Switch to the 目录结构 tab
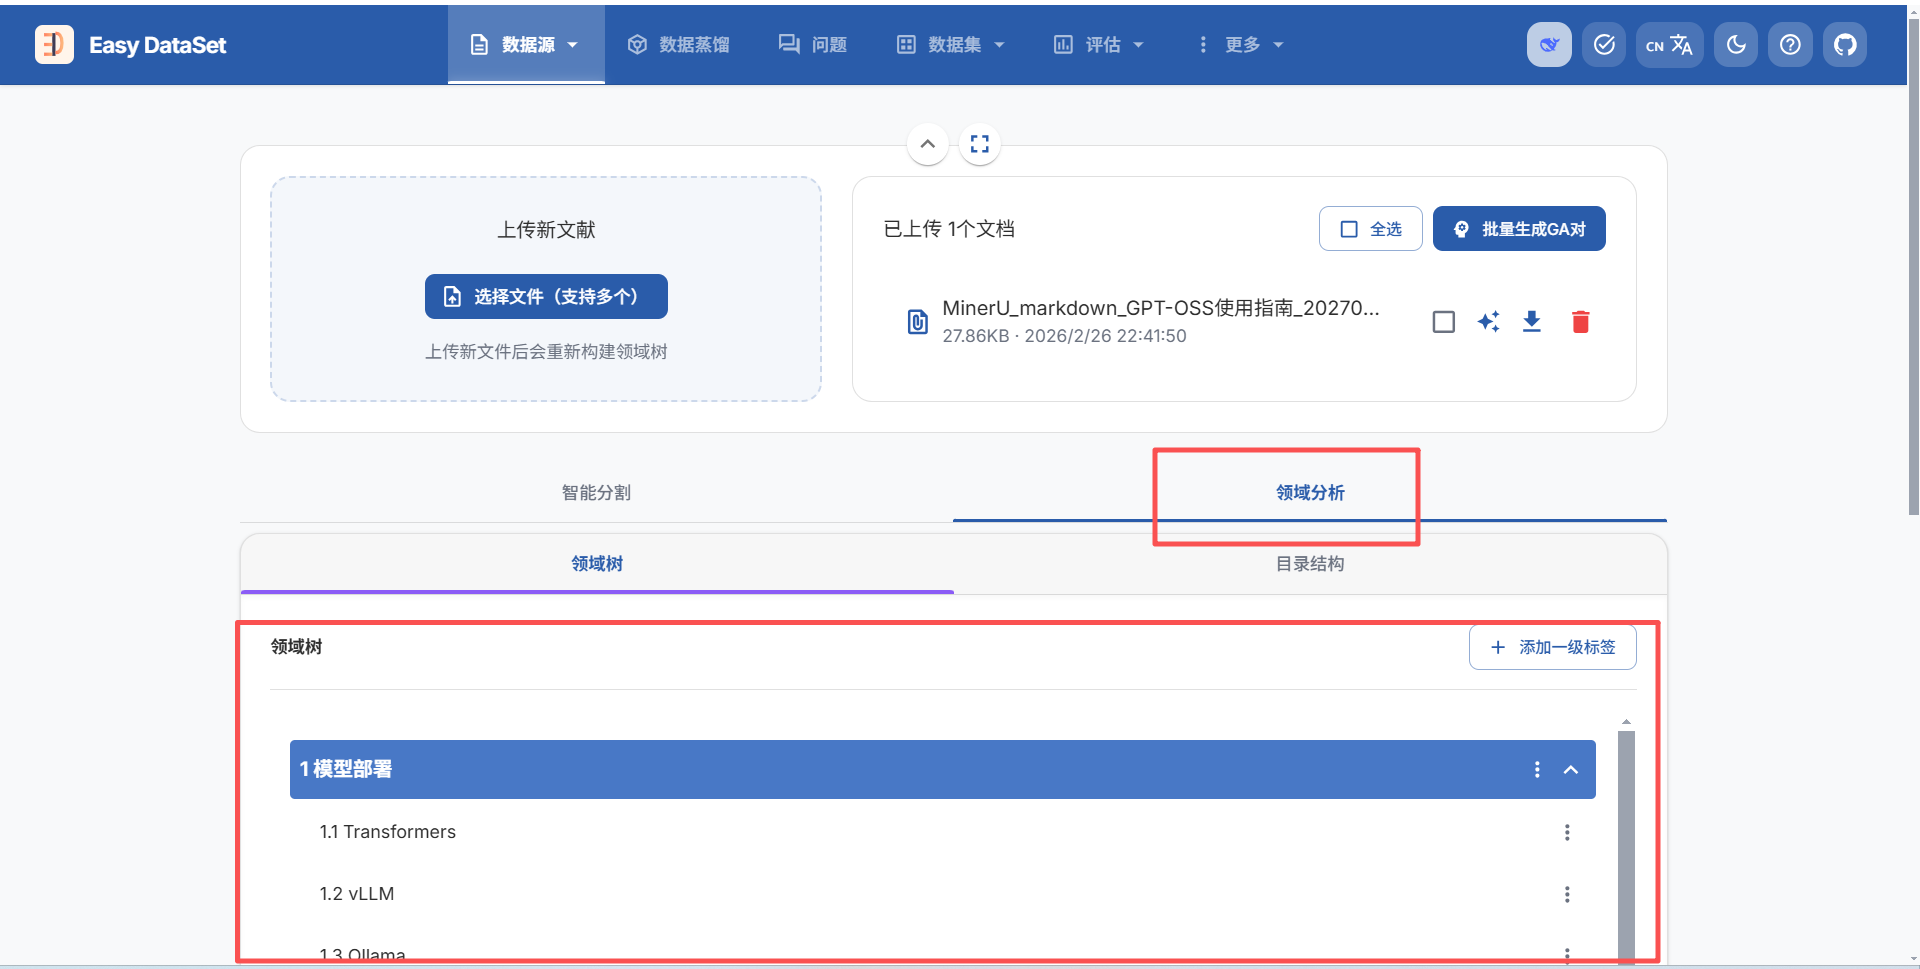The image size is (1920, 969). tap(1310, 563)
